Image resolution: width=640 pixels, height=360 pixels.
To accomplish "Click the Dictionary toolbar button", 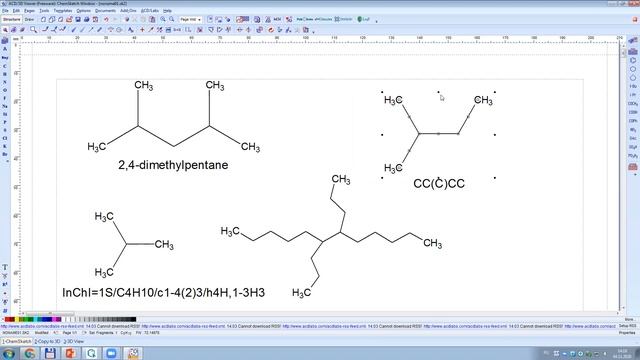I will tap(344, 19).
